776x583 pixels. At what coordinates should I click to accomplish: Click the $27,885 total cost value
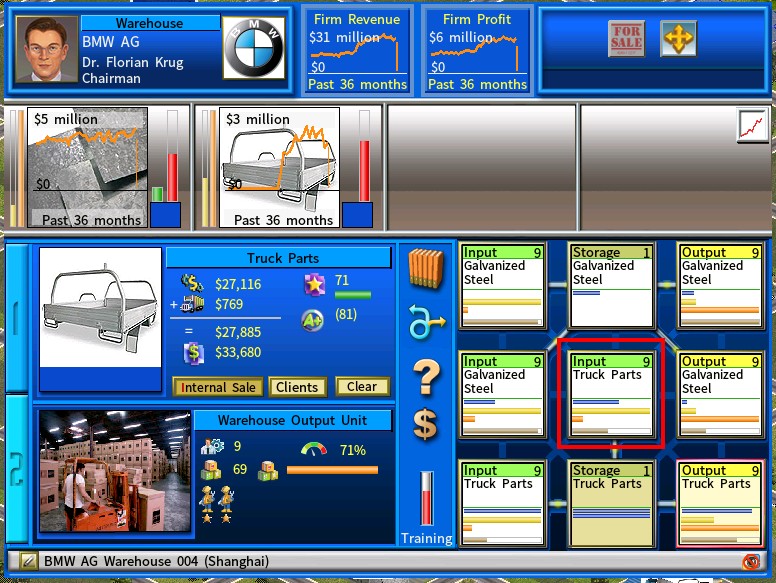coord(238,332)
